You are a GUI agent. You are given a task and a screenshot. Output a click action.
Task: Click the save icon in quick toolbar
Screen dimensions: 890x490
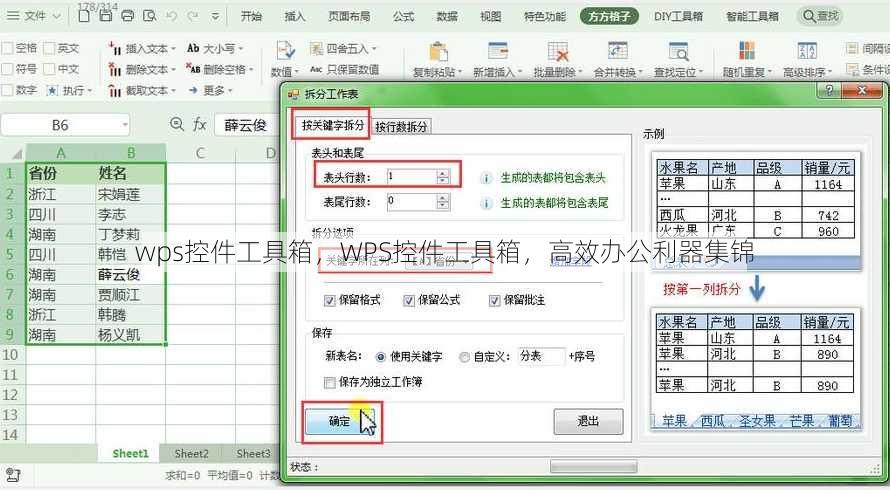pyautogui.click(x=106, y=16)
